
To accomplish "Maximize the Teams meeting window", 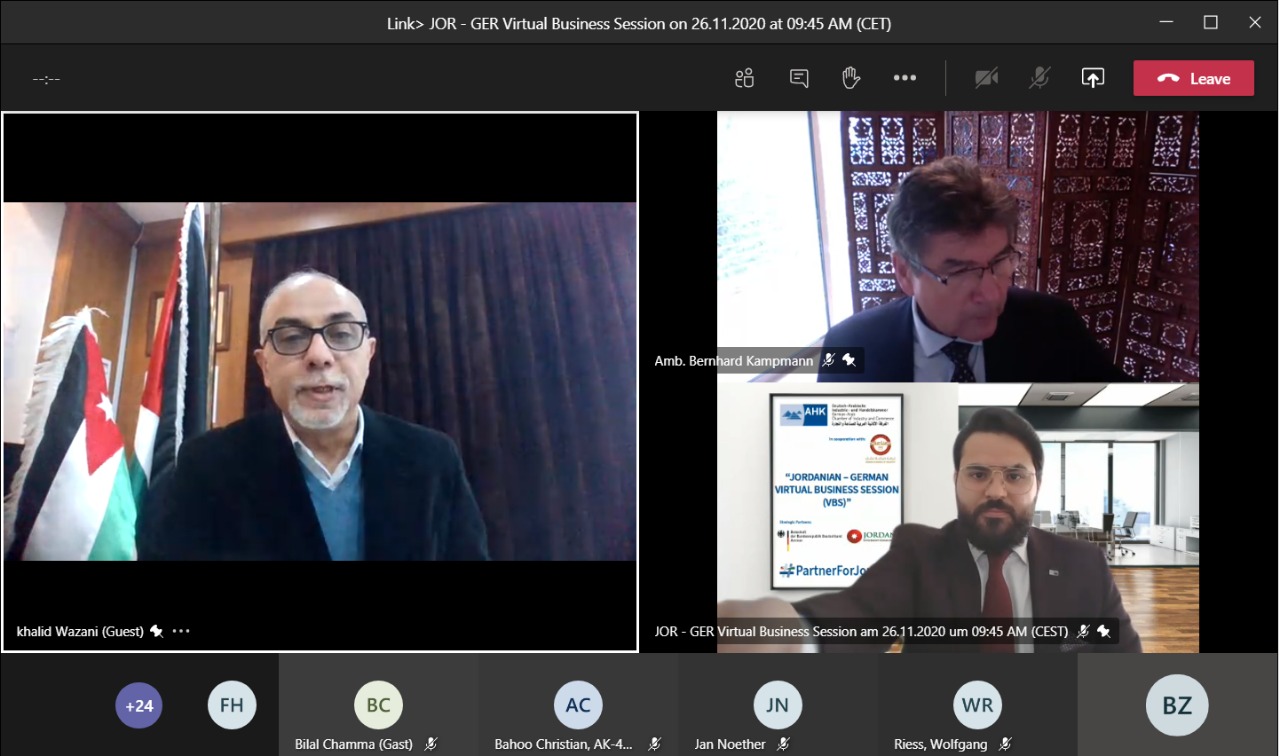I will pyautogui.click(x=1210, y=22).
